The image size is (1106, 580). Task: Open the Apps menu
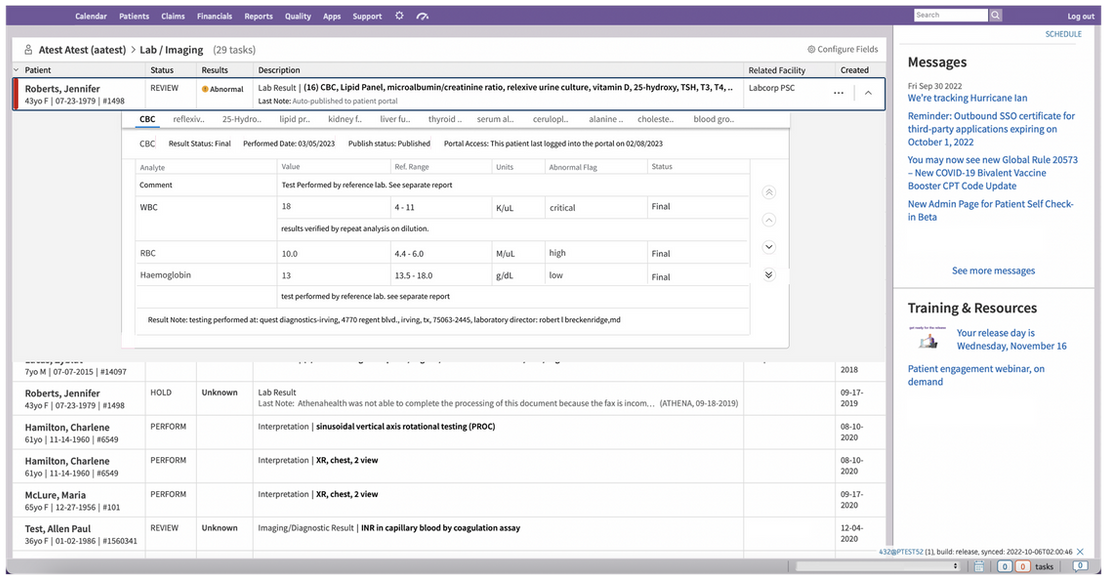click(x=332, y=16)
